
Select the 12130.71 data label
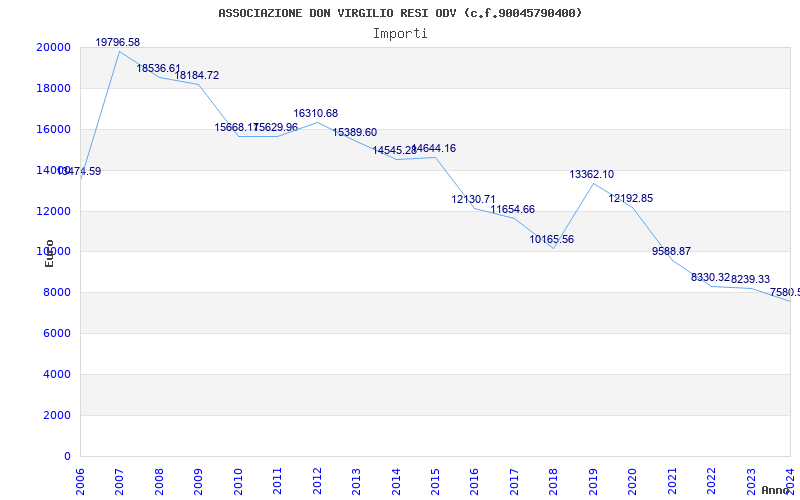[x=473, y=199]
